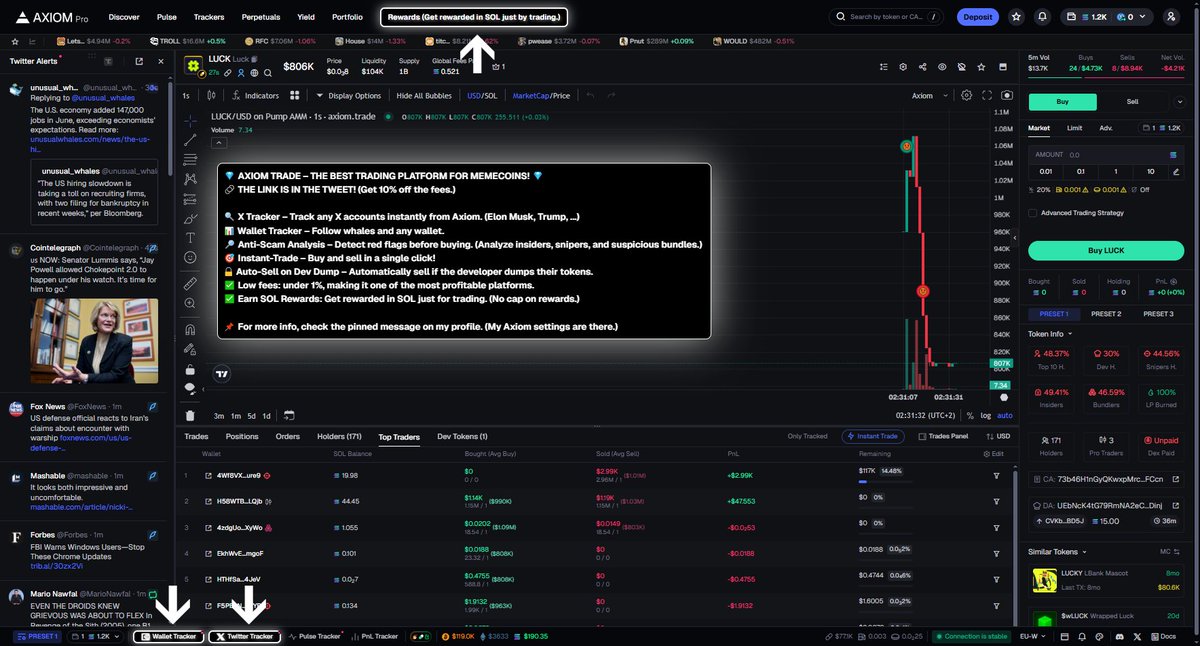Open the MC sort dropdown in Similar Tokens

(1170, 552)
